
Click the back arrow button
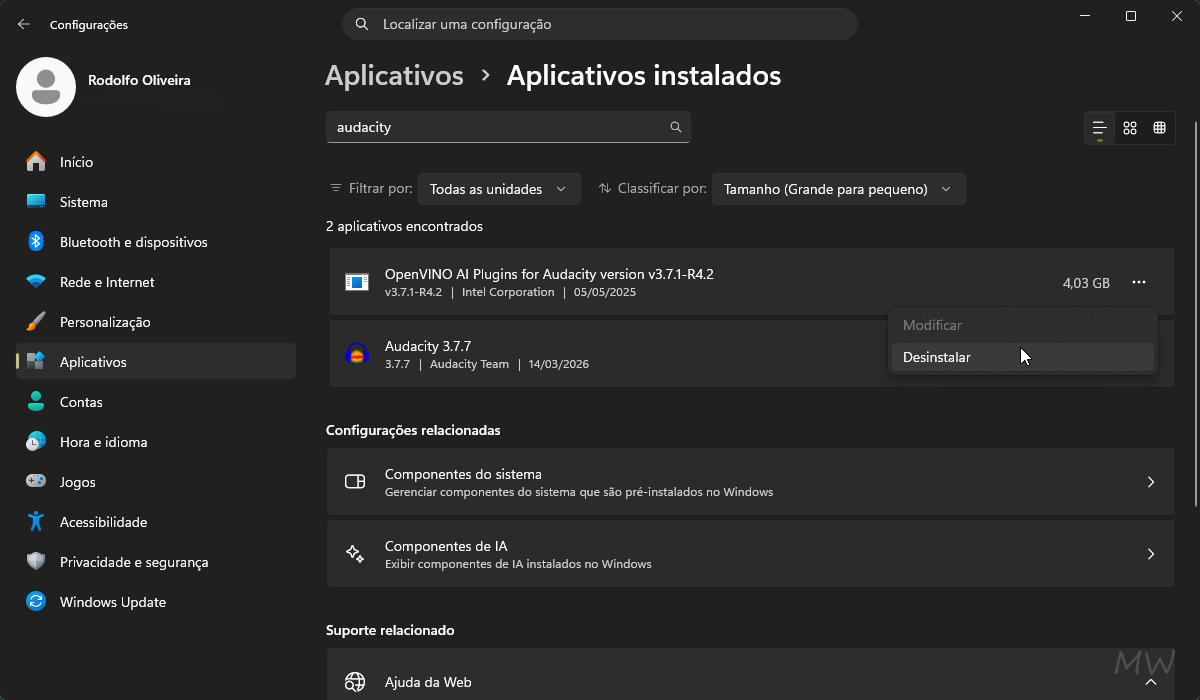pyautogui.click(x=22, y=24)
